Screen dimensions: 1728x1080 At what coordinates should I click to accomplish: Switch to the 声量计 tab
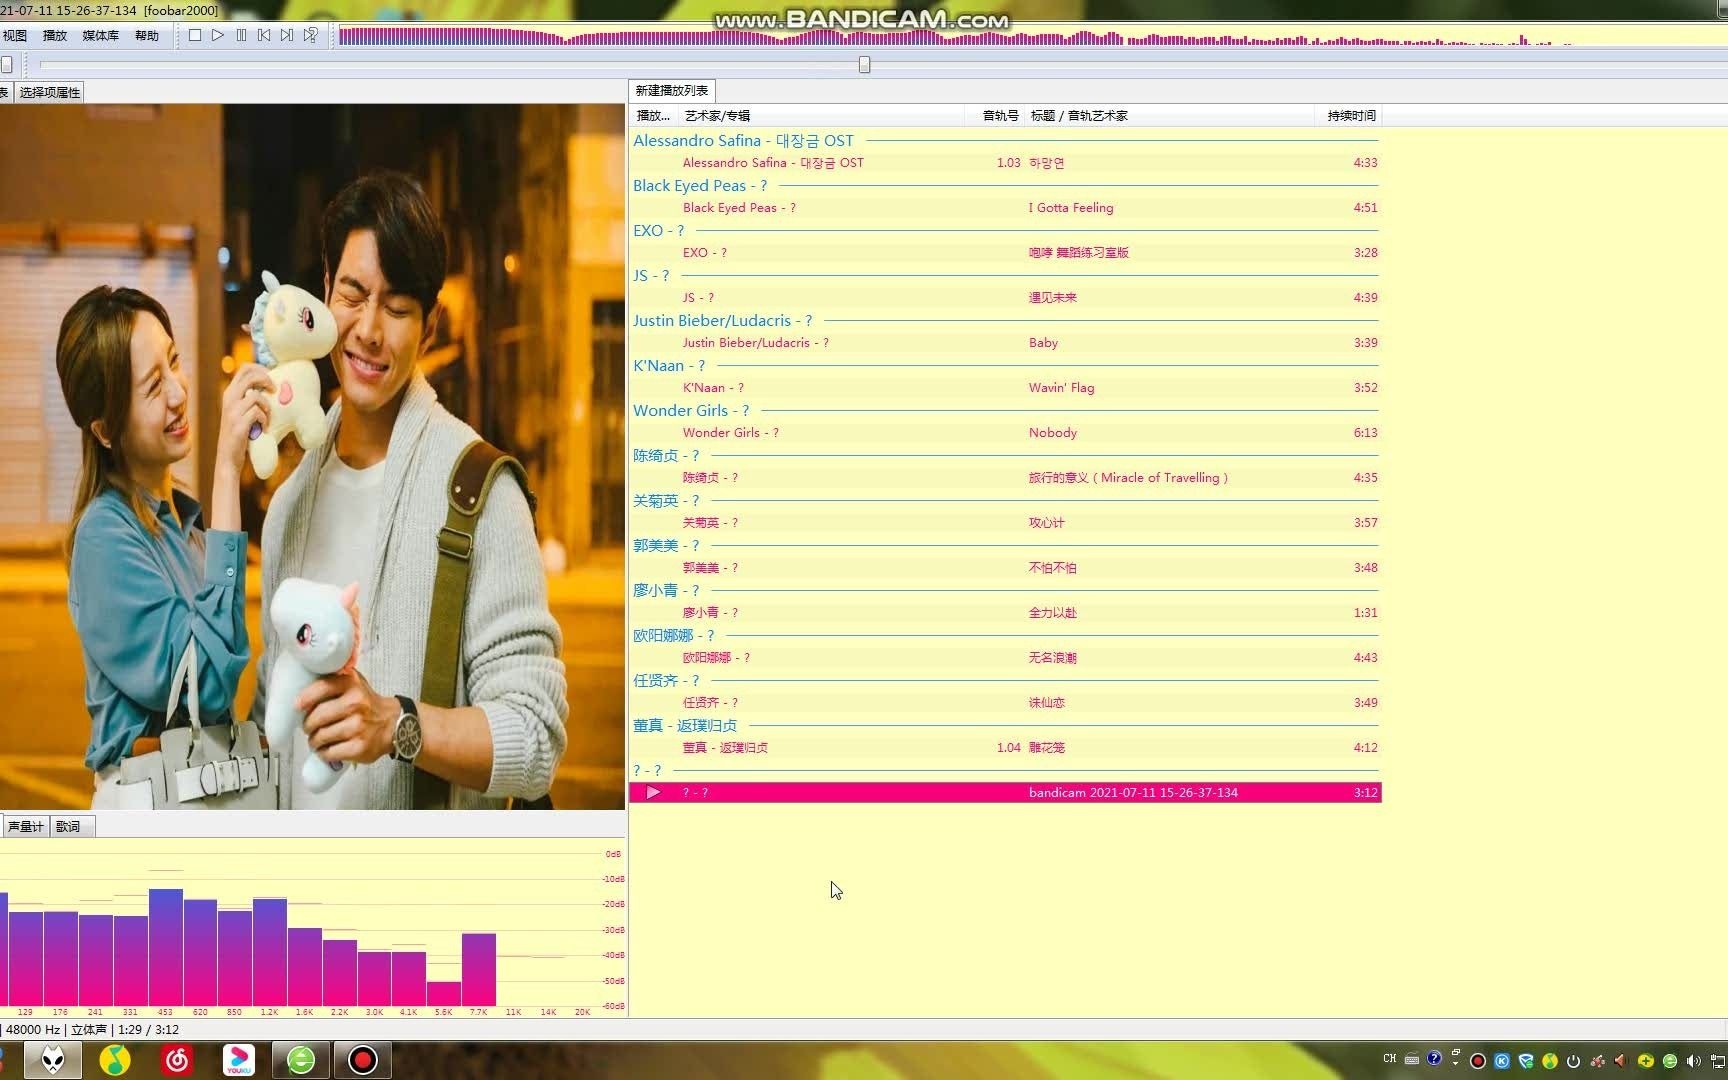(x=25, y=827)
